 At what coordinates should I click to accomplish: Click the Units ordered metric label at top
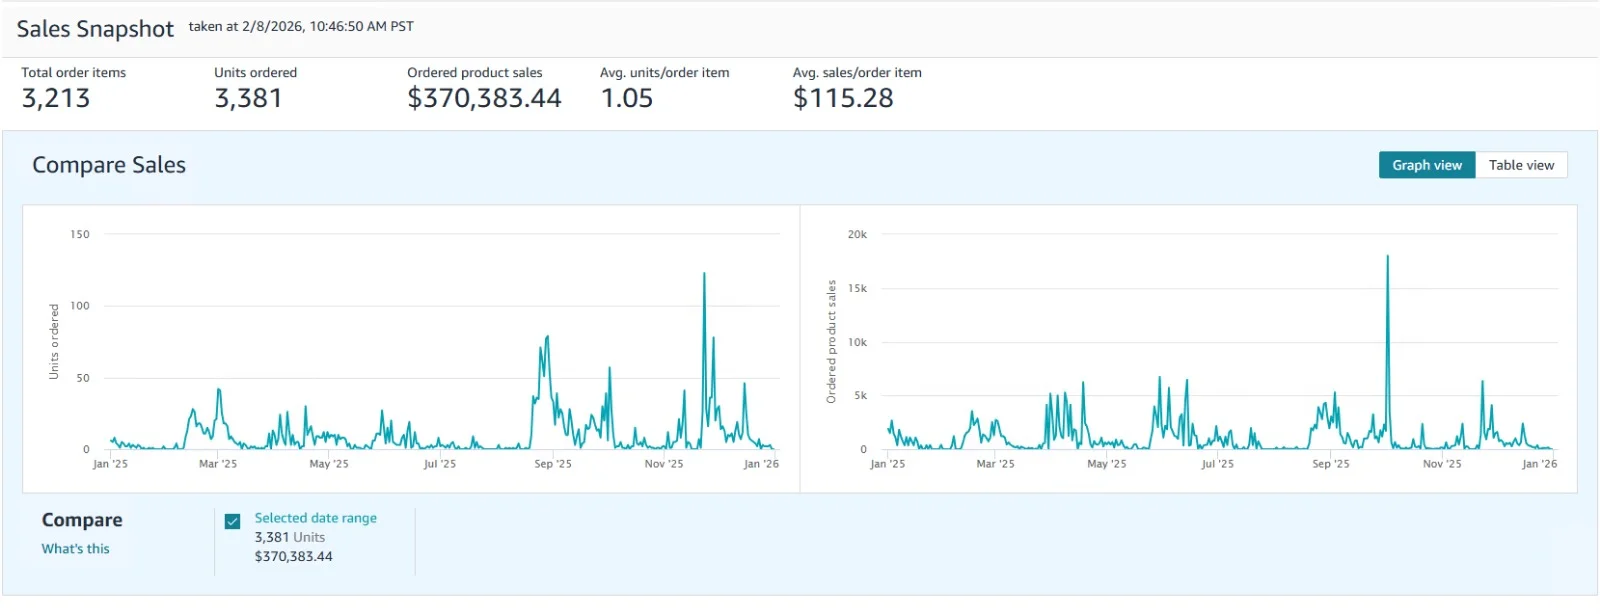(255, 73)
